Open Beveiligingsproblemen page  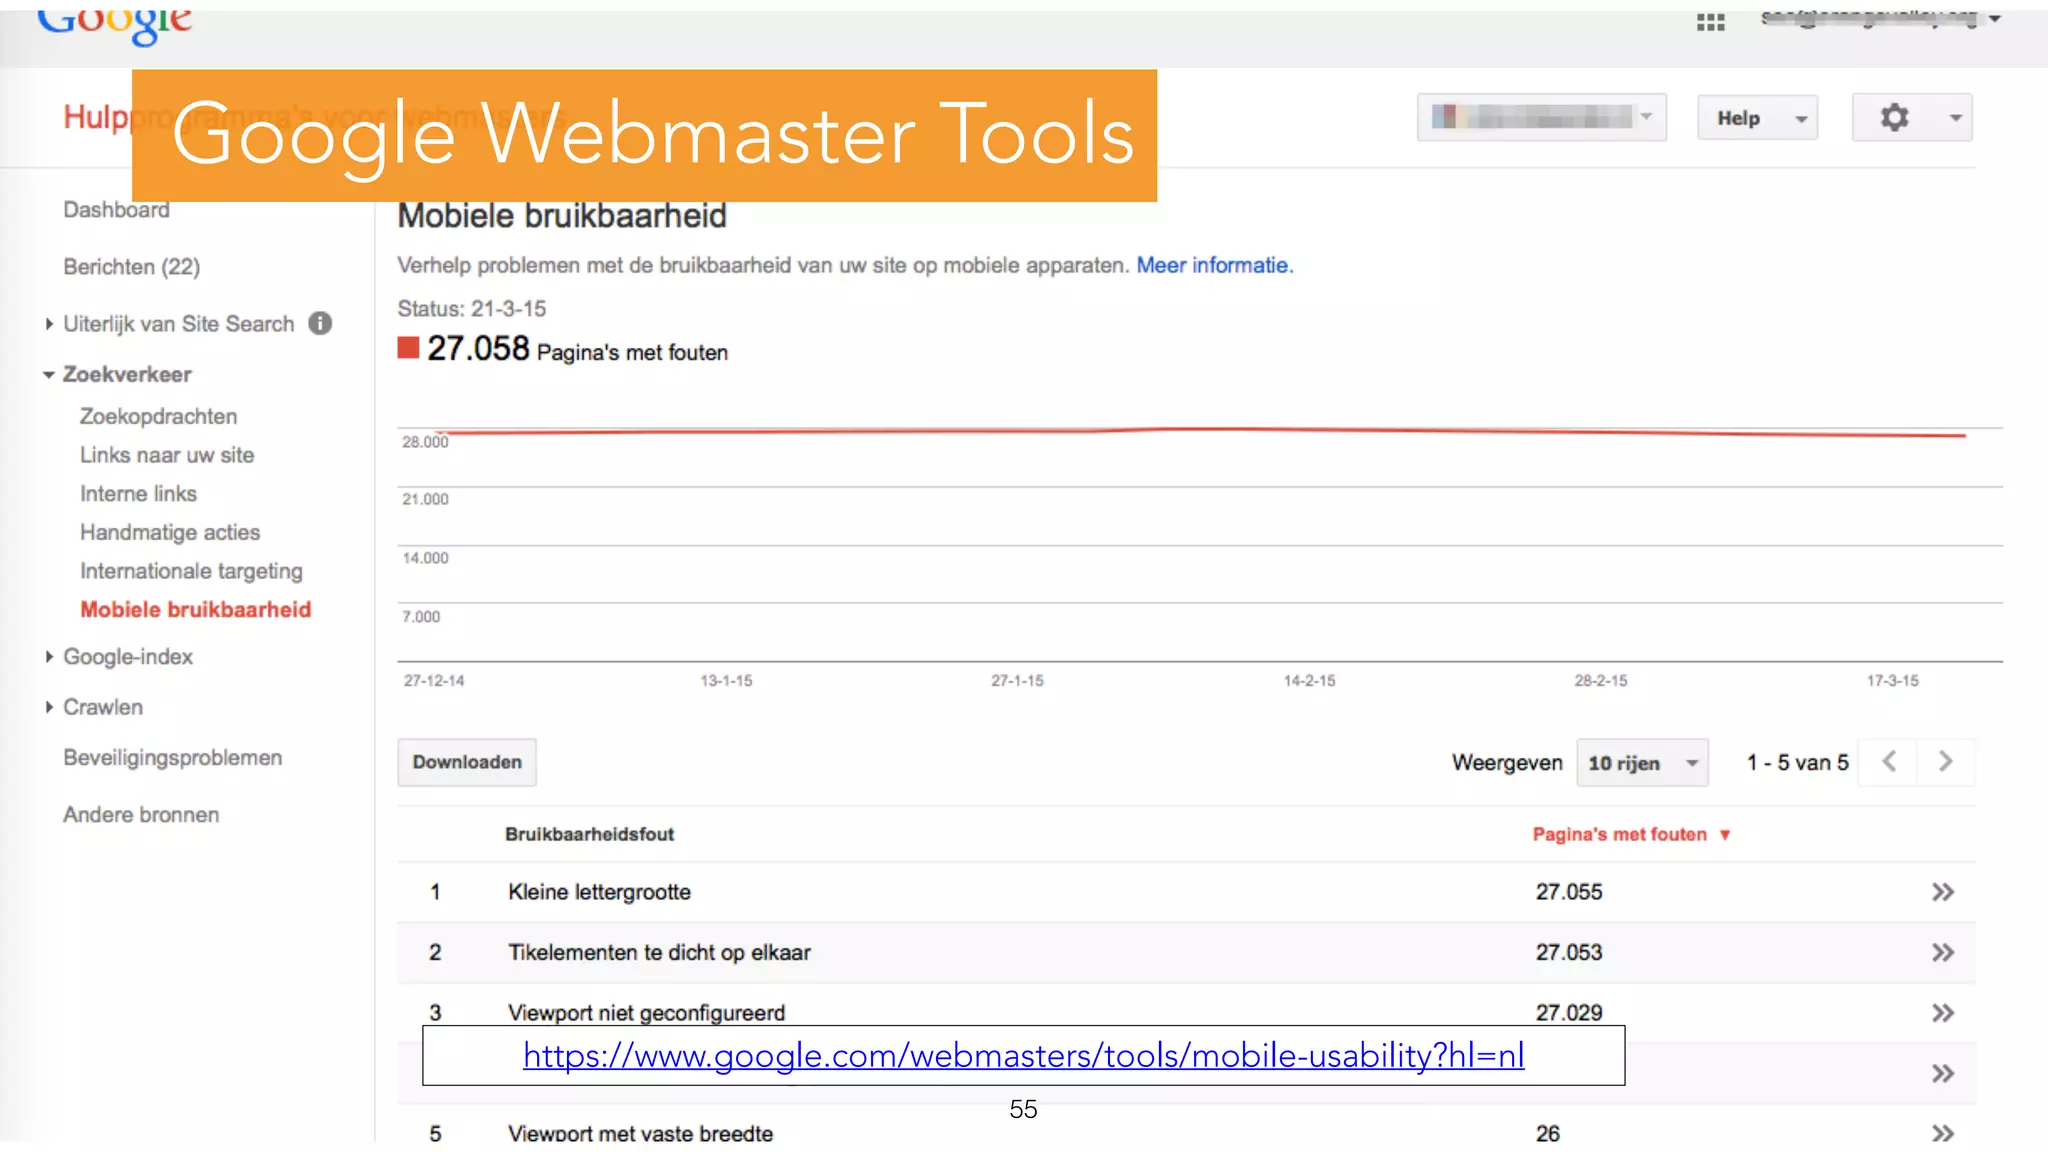point(172,758)
